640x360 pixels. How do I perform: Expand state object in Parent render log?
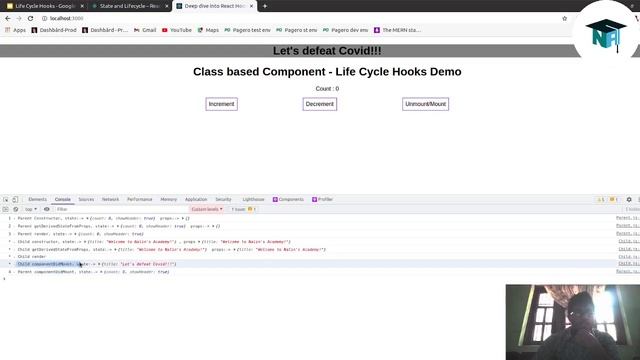tap(75, 234)
